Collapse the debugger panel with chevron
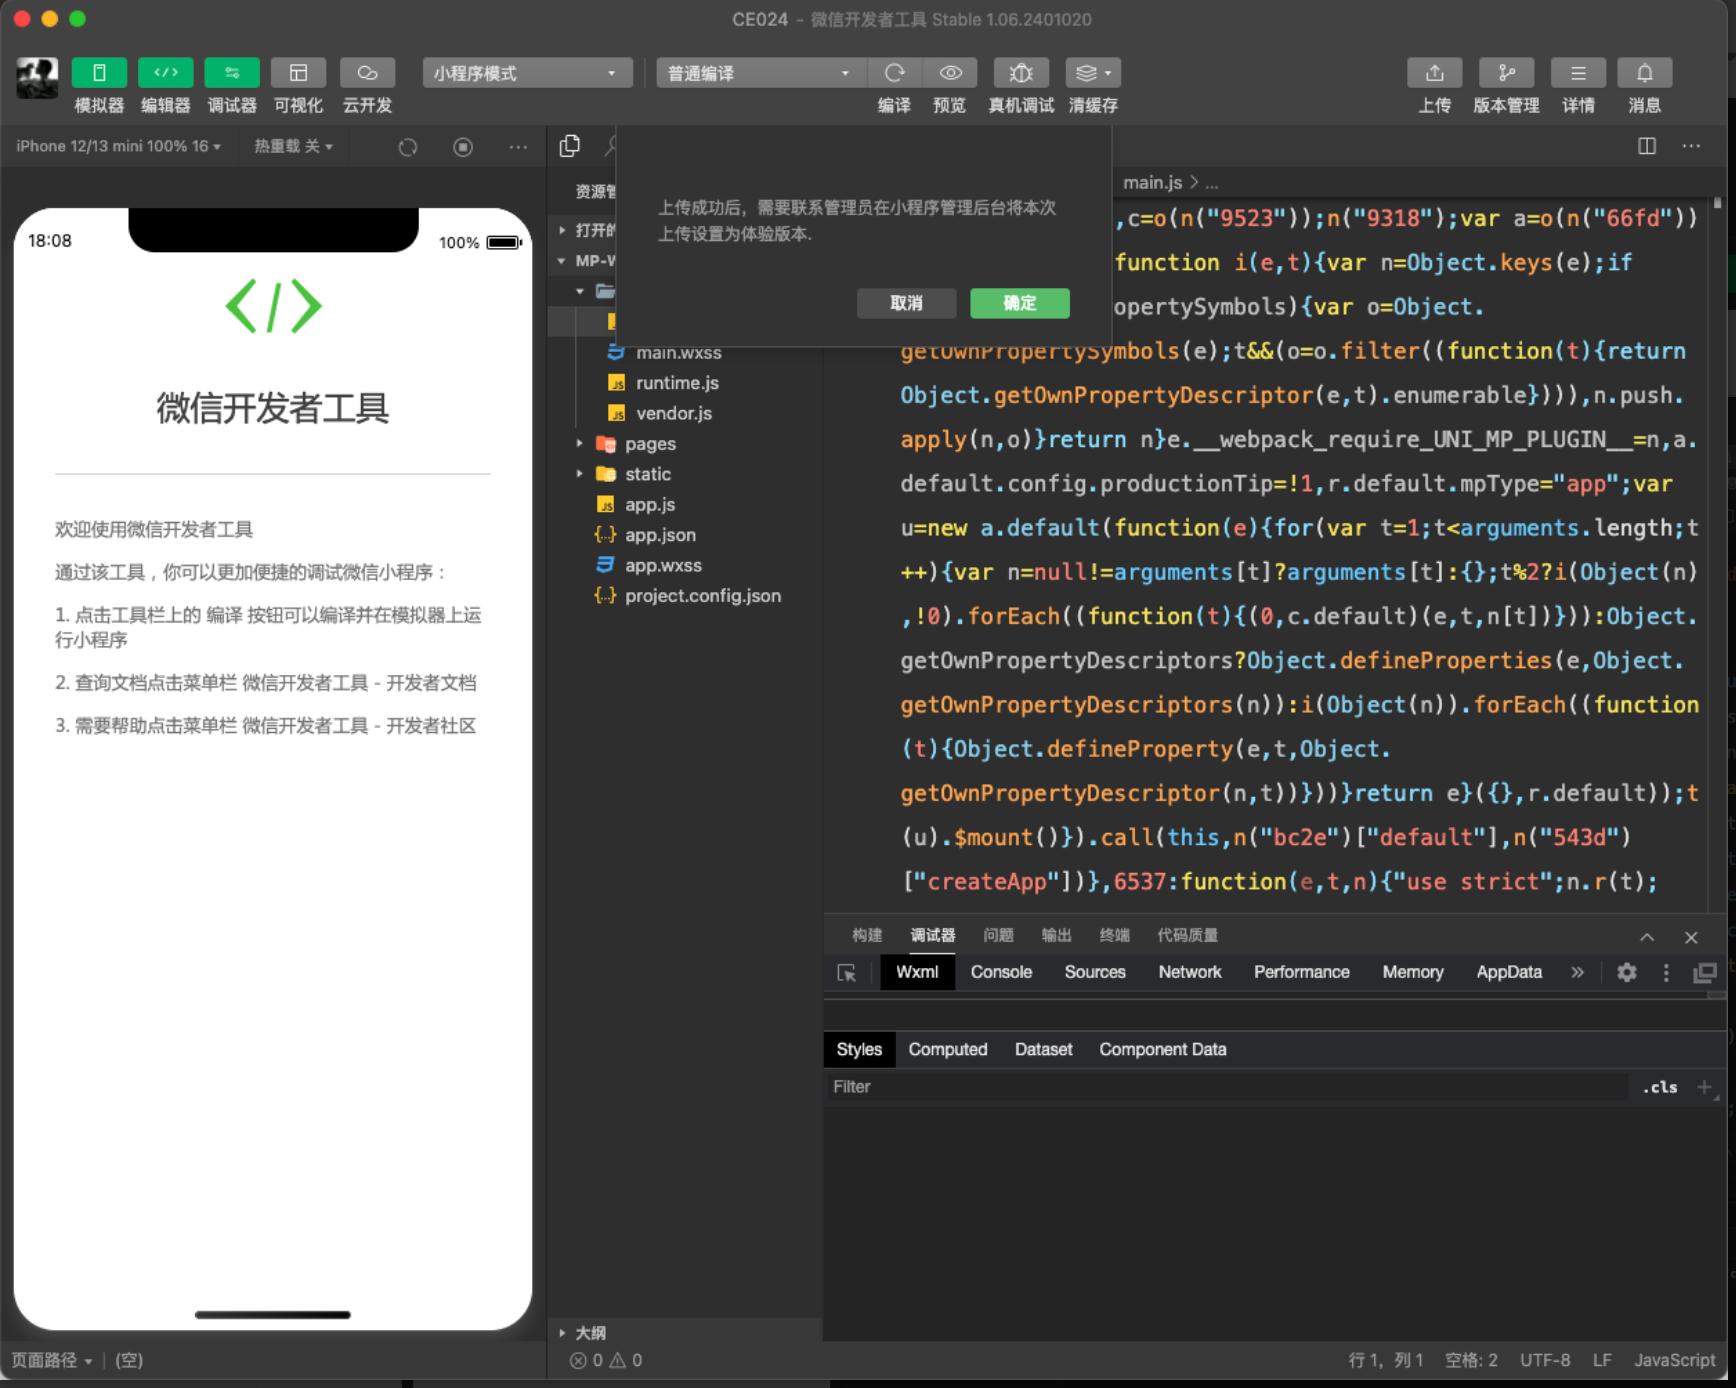This screenshot has width=1736, height=1388. [x=1647, y=937]
